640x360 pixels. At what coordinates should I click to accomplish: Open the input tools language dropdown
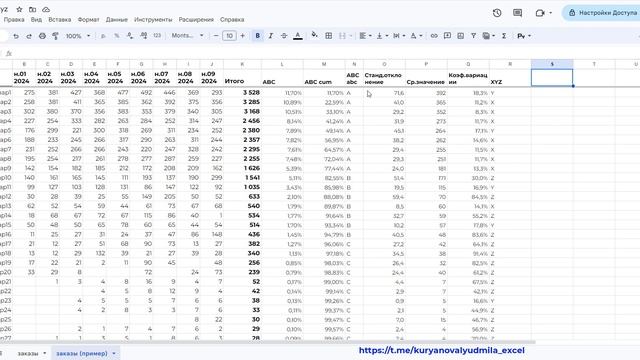click(524, 36)
